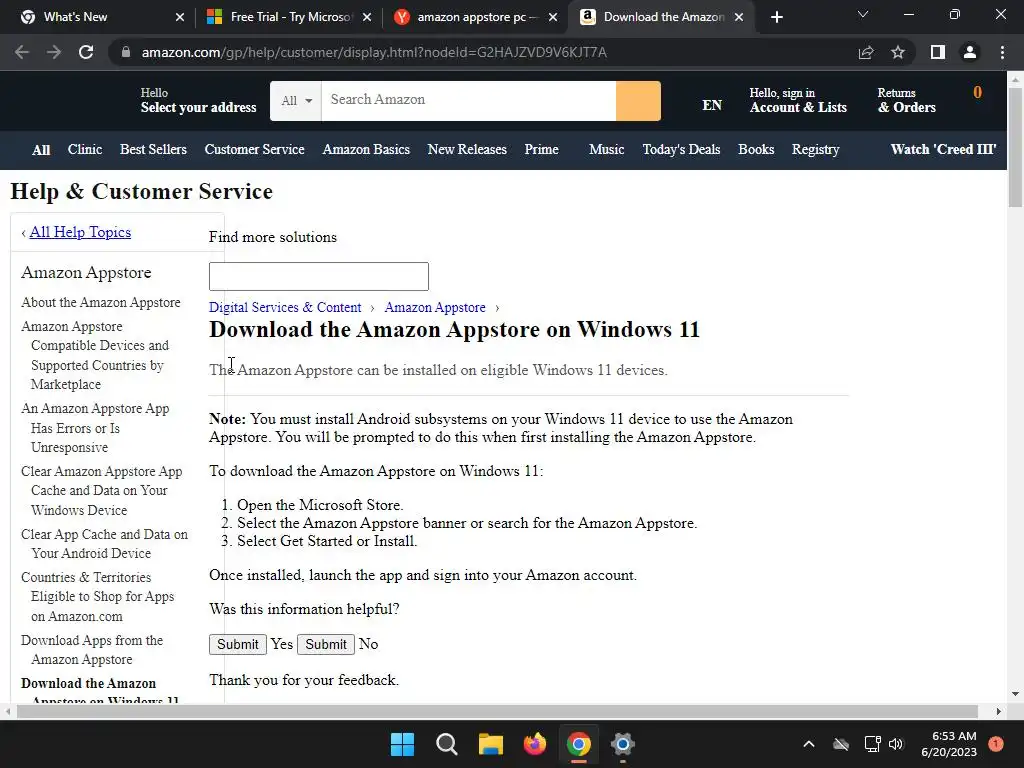
Task: Open Clear Cache on Your Windows Device topic
Action: click(102, 490)
